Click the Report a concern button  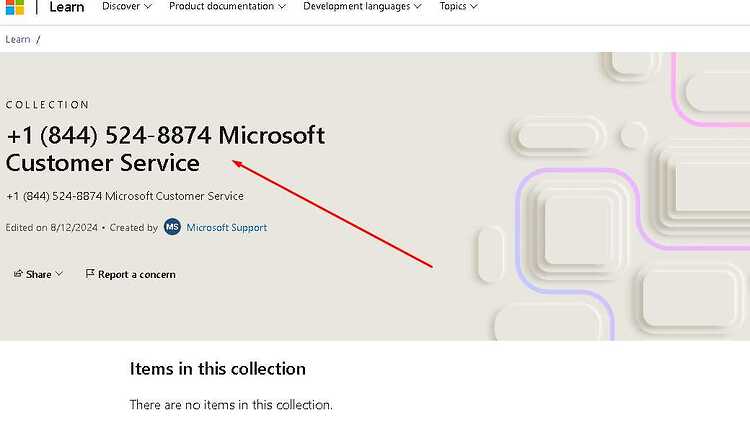pos(130,274)
